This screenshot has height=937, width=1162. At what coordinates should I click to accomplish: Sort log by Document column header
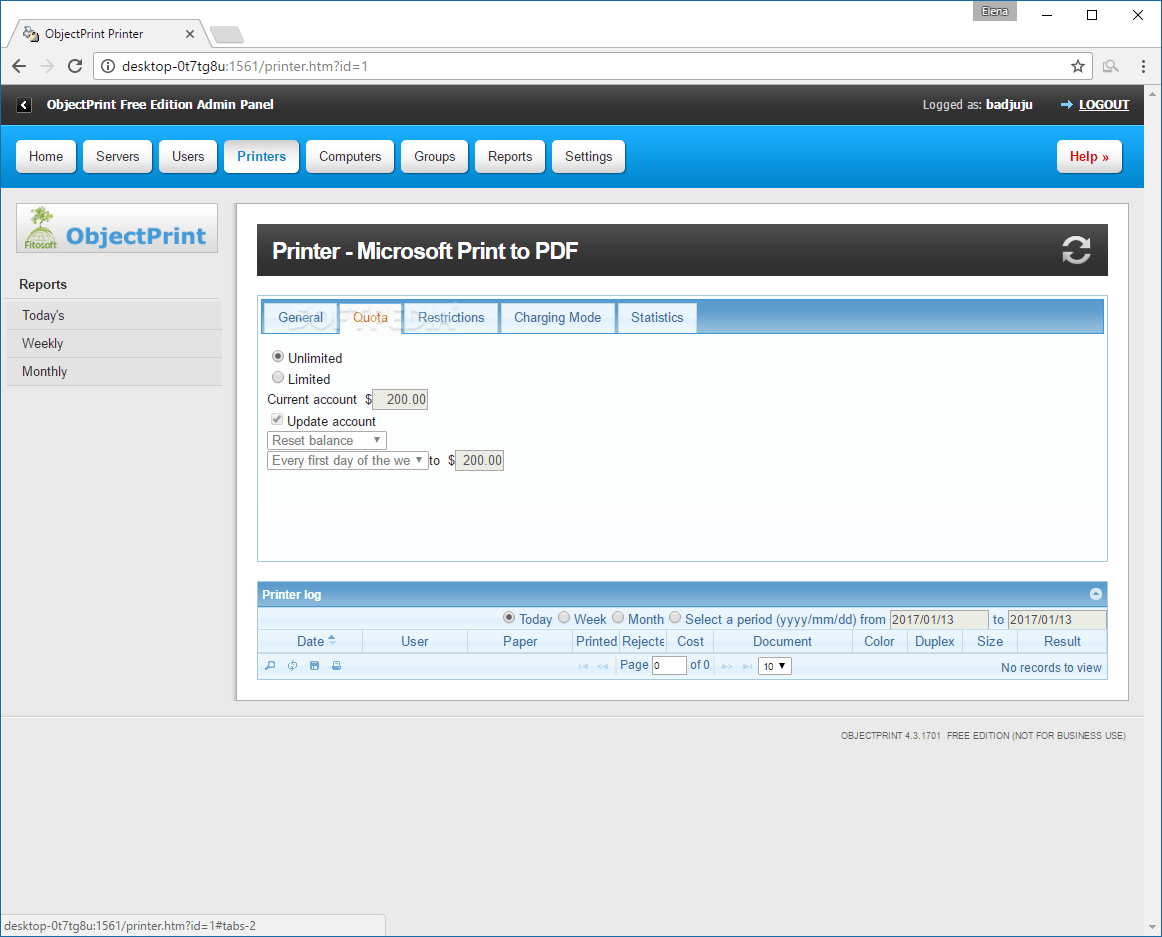[783, 641]
